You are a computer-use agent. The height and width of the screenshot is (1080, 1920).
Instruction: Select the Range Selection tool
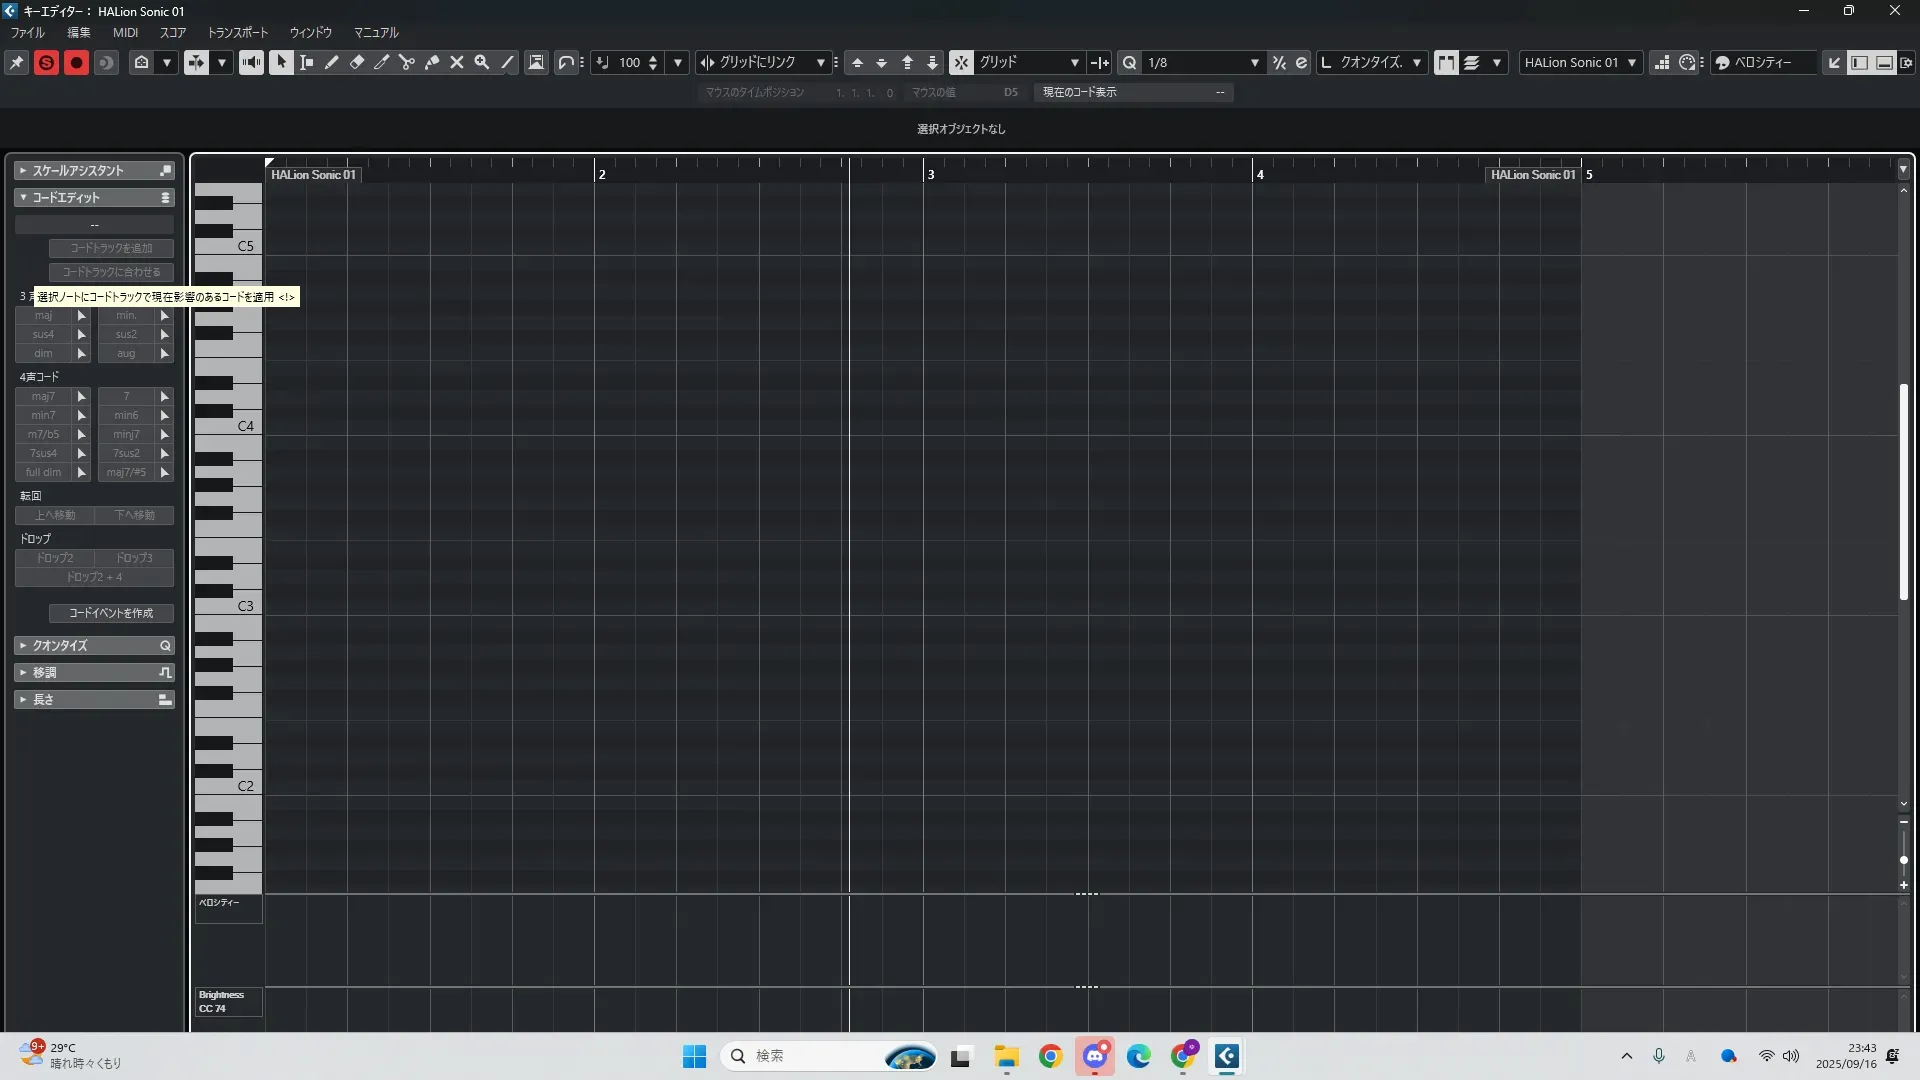pos(307,62)
